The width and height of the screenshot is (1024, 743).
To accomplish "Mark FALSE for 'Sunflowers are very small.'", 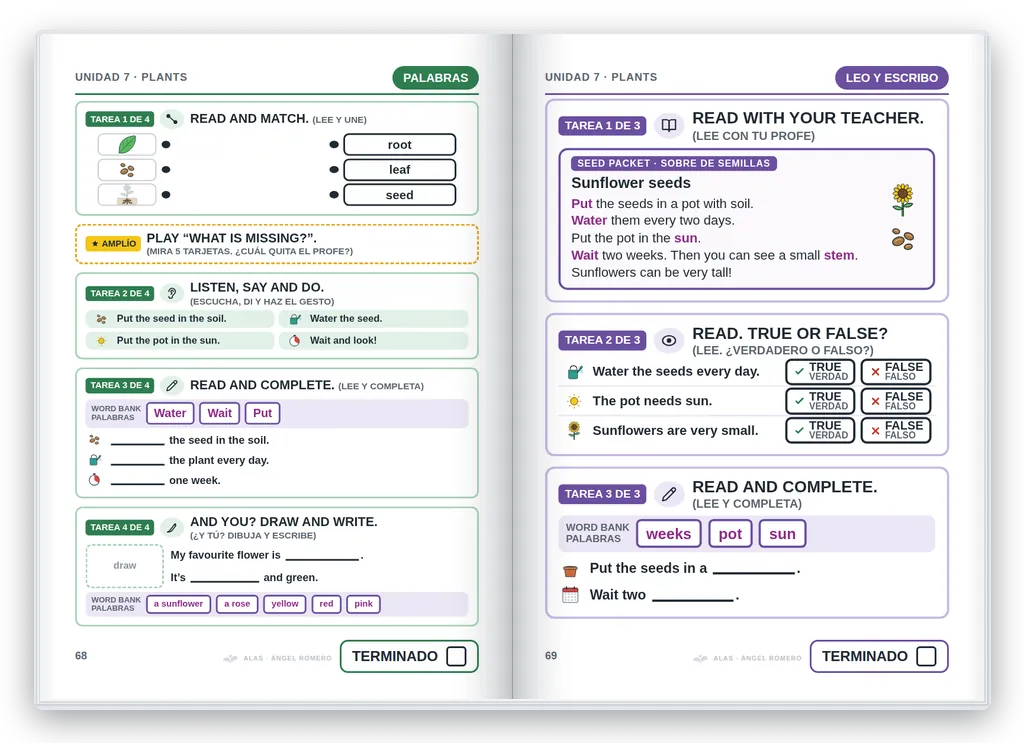I will [x=896, y=430].
